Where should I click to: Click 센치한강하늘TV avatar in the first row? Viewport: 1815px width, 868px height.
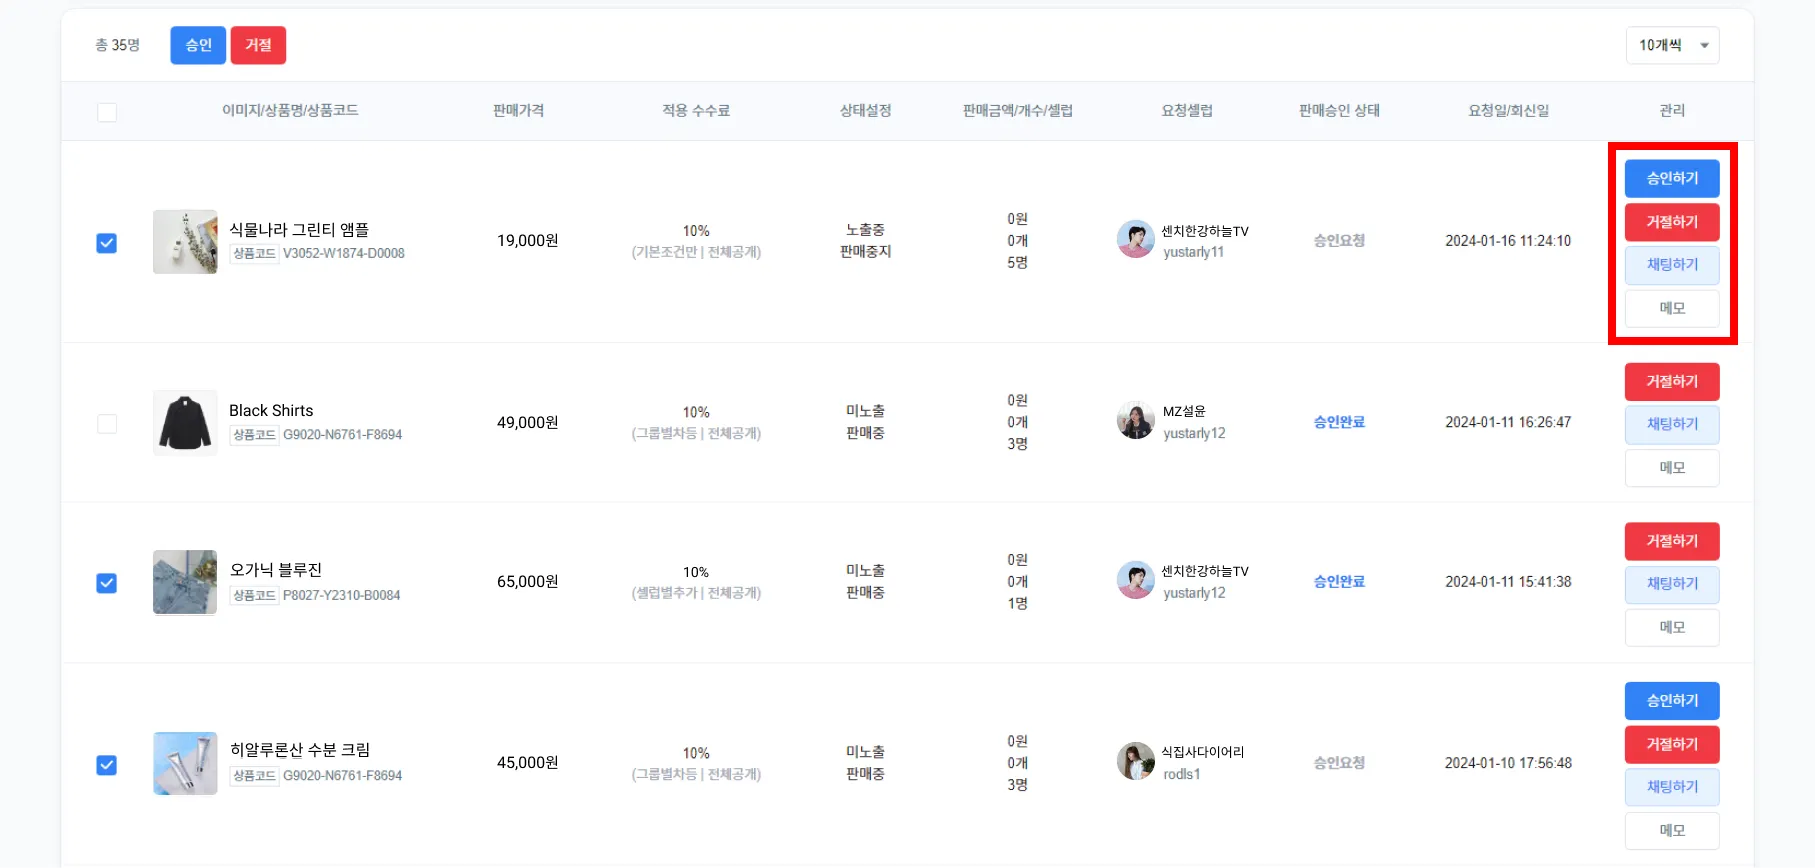(1135, 240)
